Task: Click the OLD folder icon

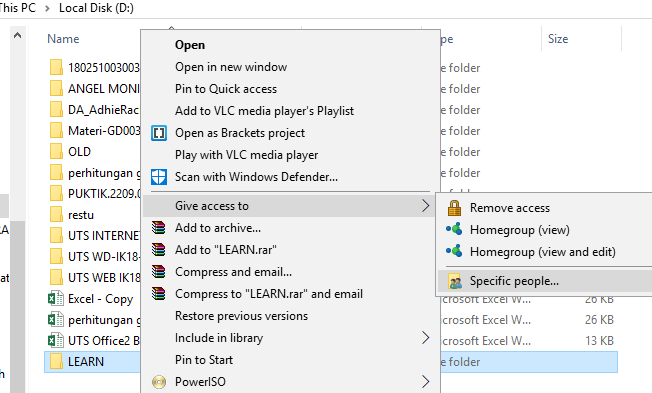Action: (x=56, y=151)
